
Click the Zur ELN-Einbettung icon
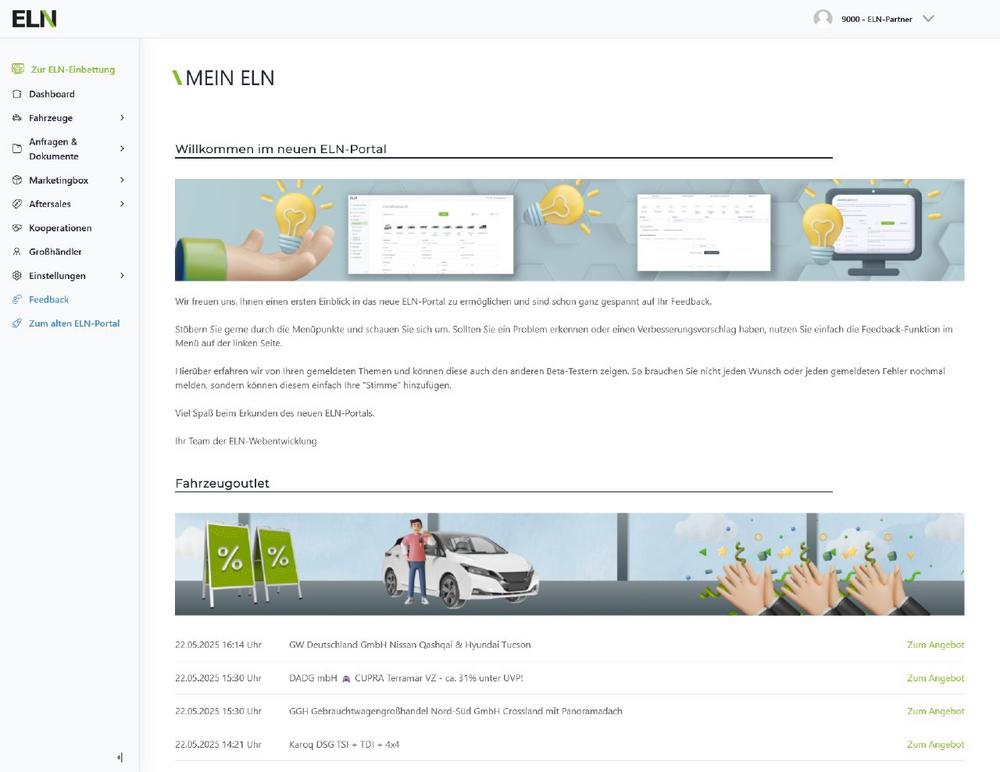[18, 69]
